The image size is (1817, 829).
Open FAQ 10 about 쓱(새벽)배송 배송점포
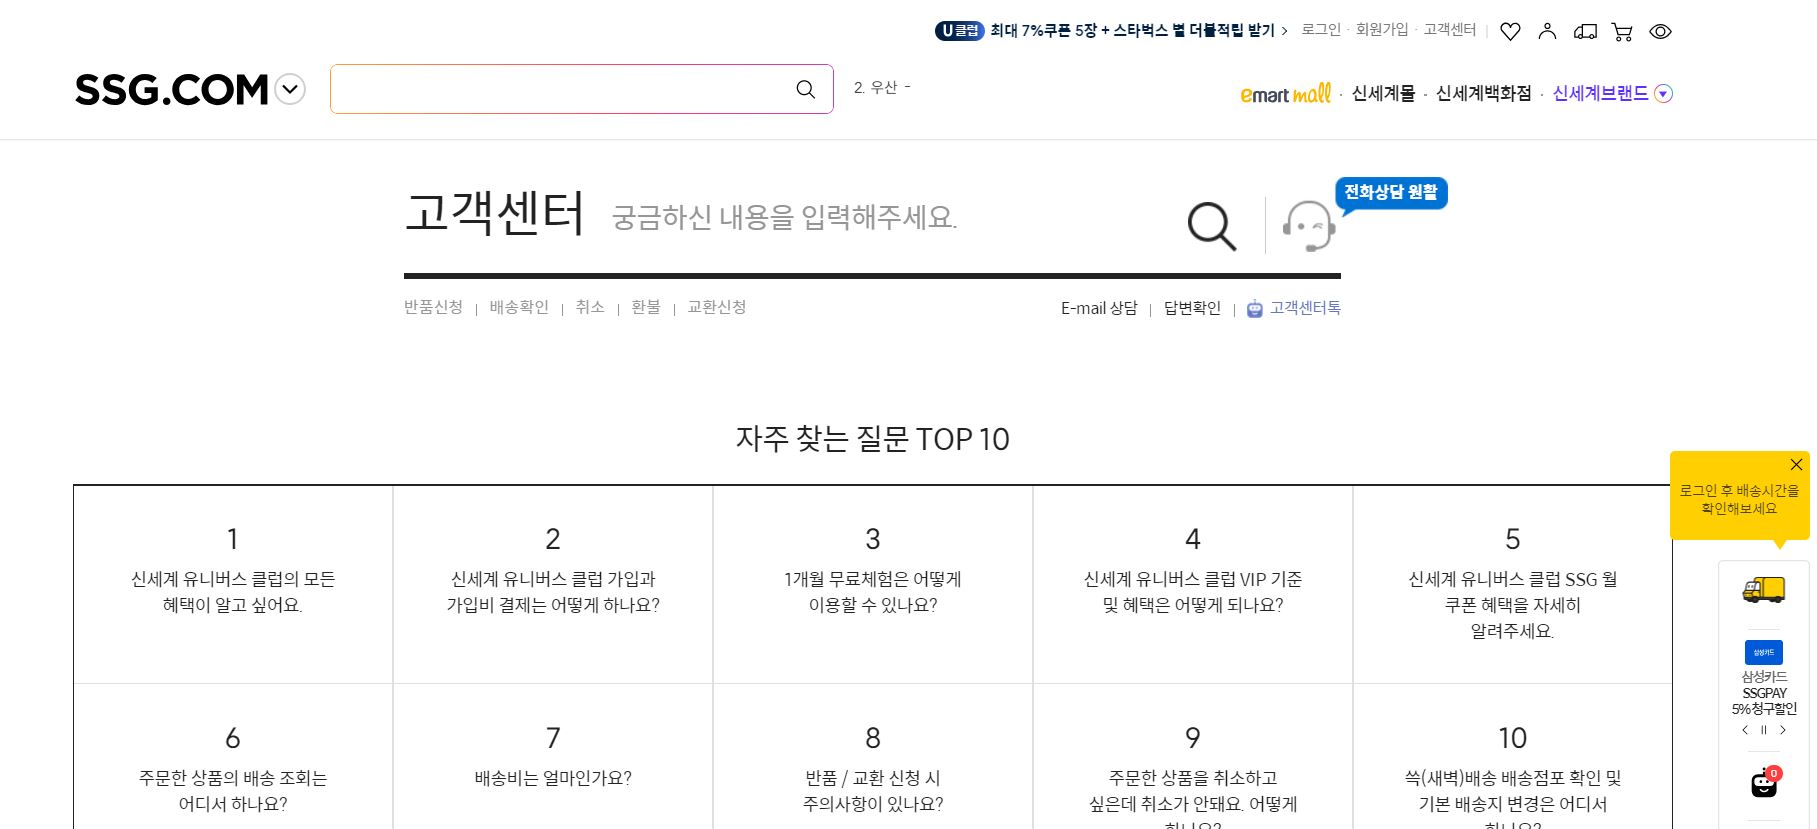coord(1513,757)
